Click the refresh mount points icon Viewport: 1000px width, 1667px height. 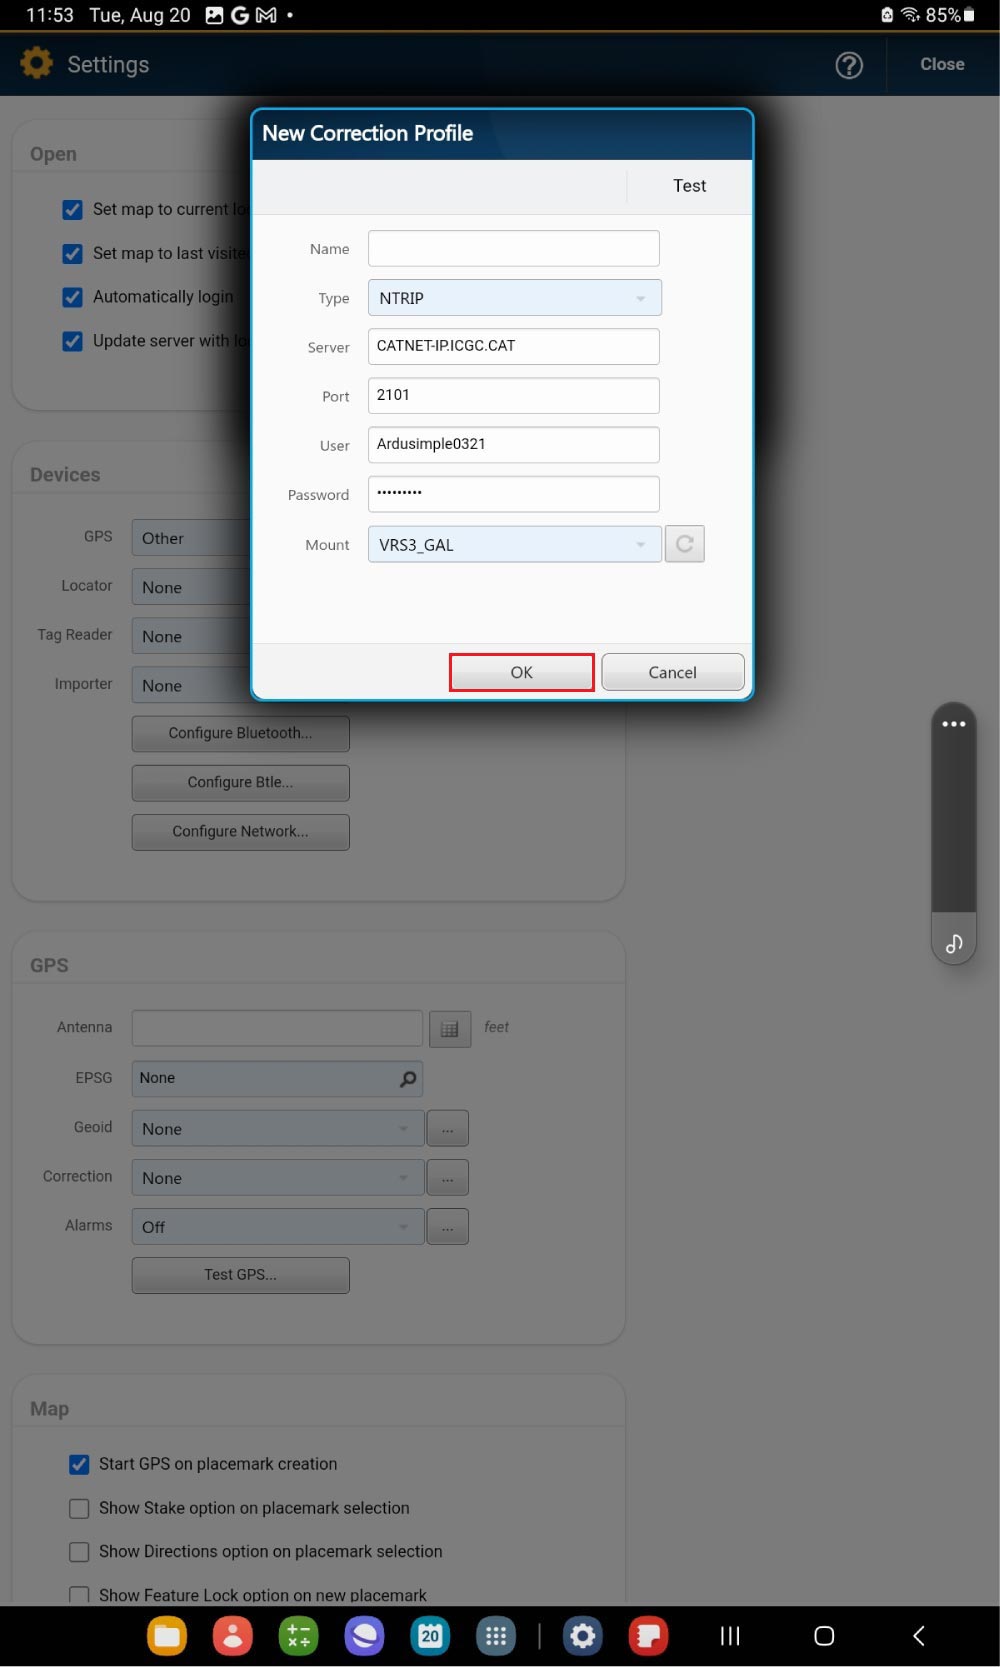[x=685, y=544]
